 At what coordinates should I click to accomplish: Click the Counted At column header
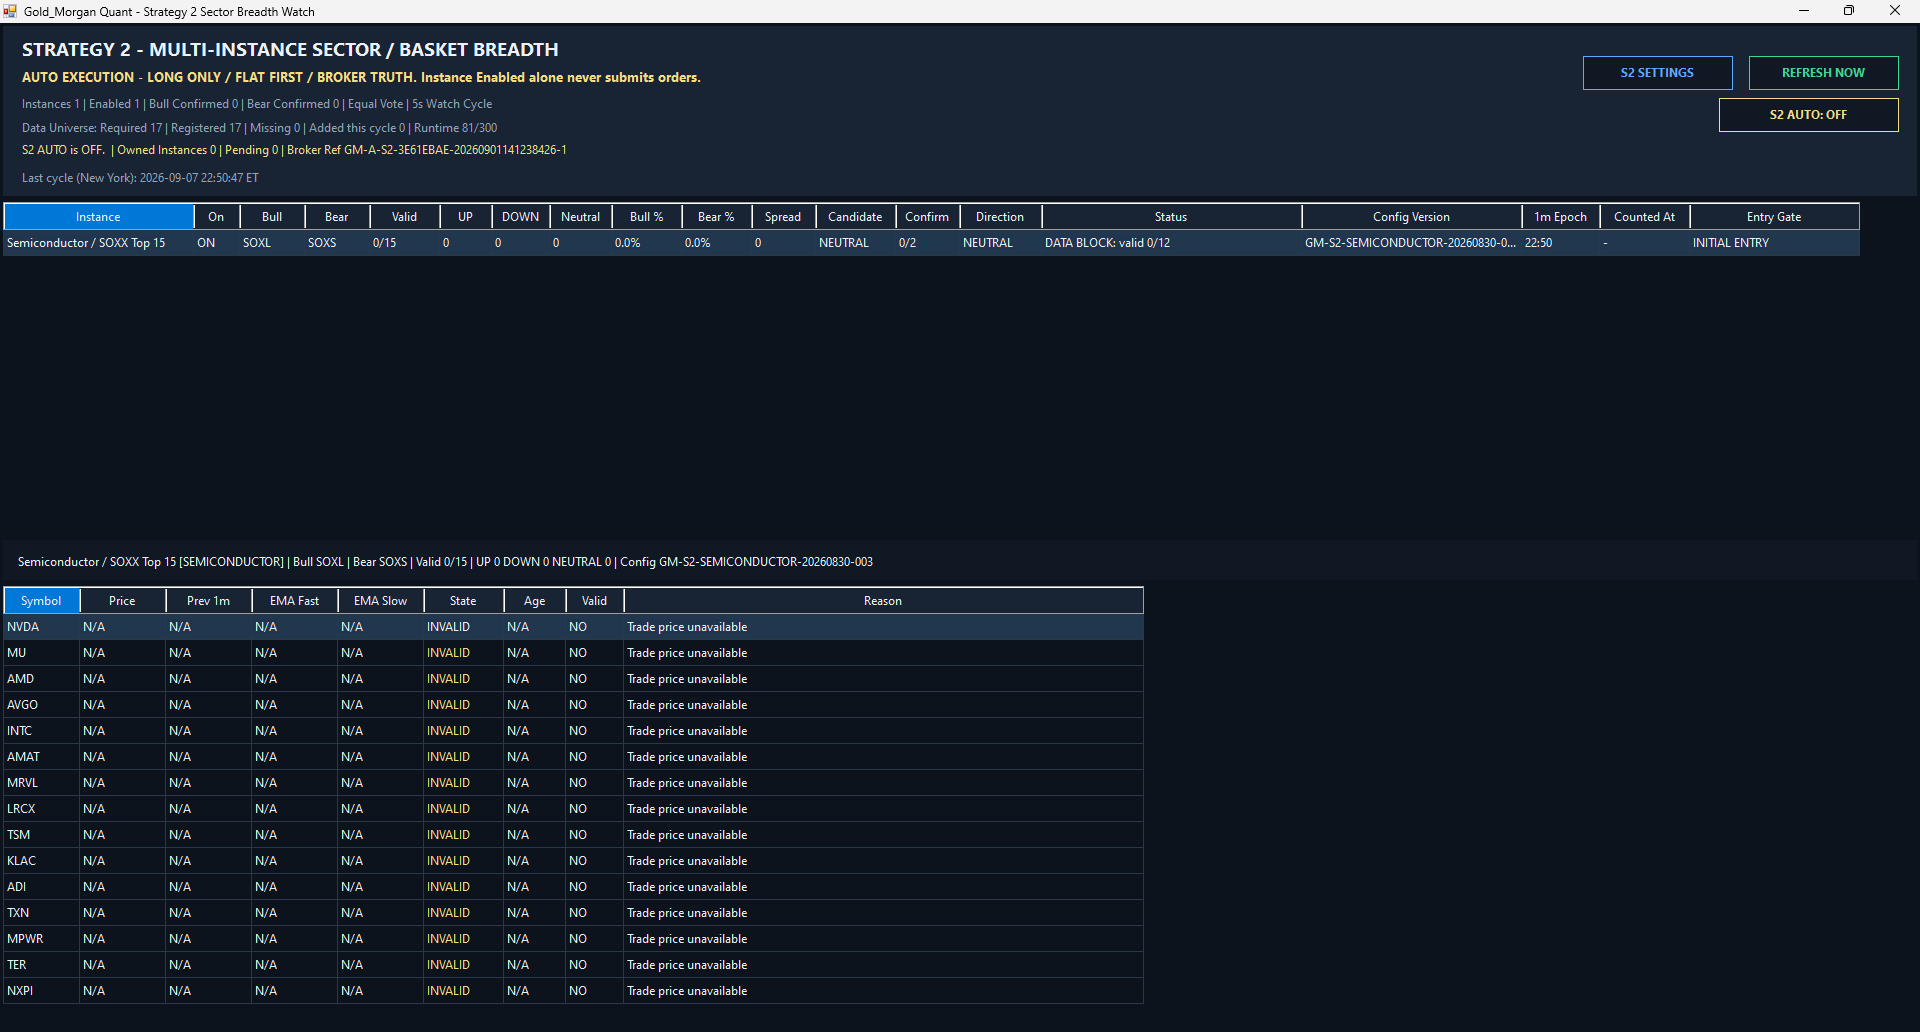1644,217
